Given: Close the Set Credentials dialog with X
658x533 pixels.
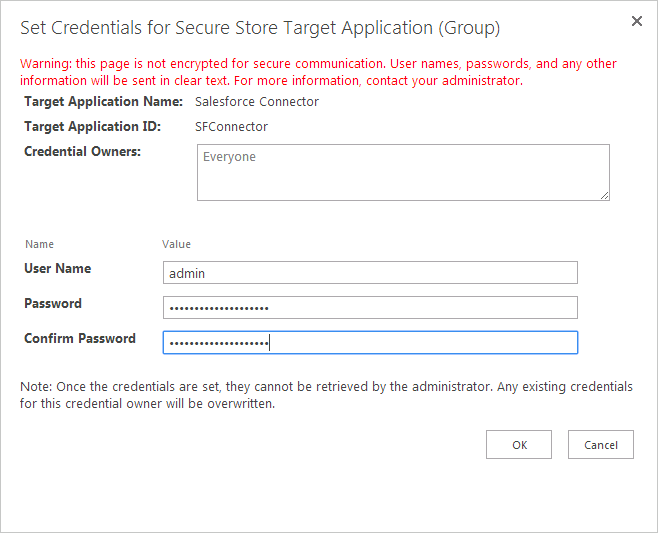Looking at the screenshot, I should coord(637,20).
